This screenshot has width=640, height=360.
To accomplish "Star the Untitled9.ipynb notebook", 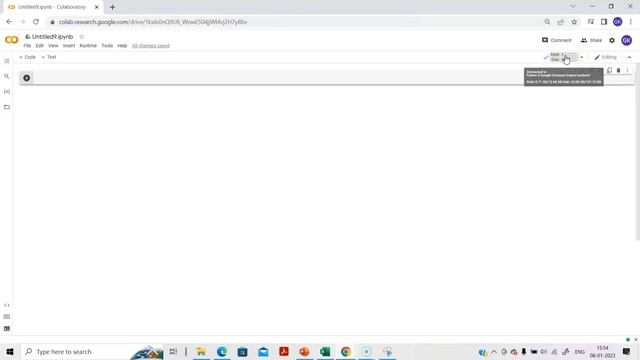I will 82,37.
